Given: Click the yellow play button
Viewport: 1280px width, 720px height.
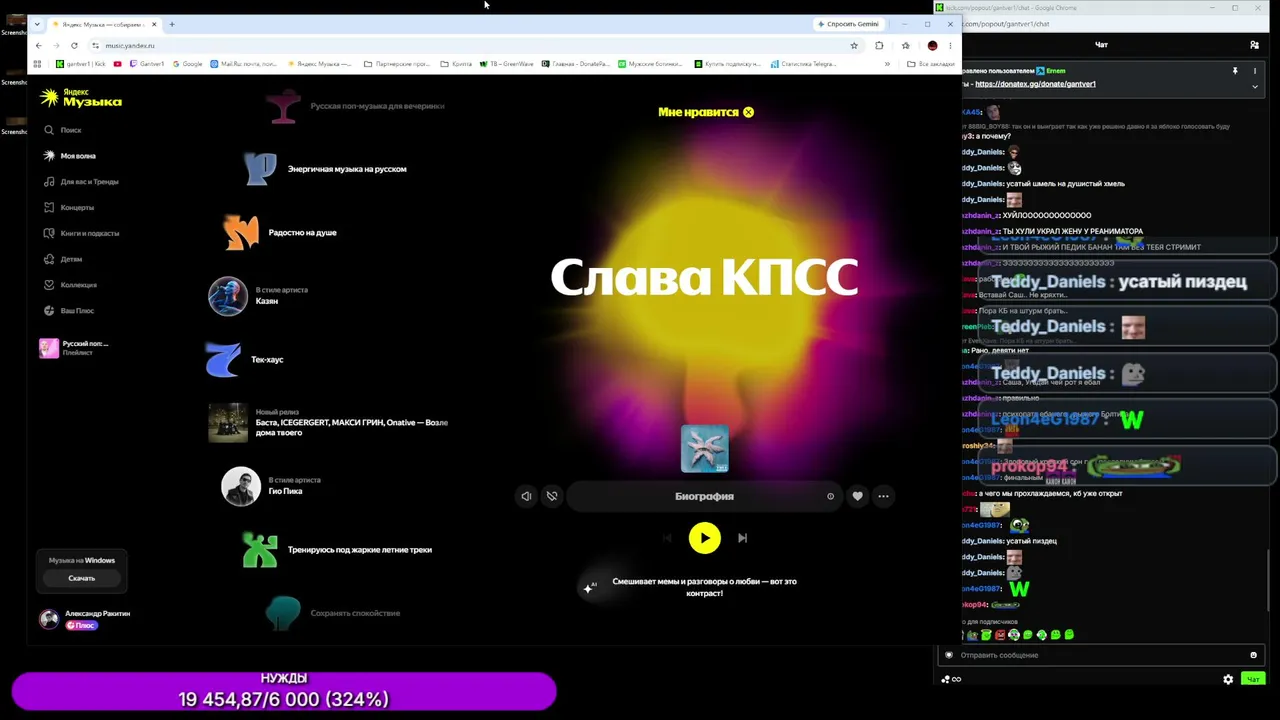Looking at the screenshot, I should click(x=705, y=538).
